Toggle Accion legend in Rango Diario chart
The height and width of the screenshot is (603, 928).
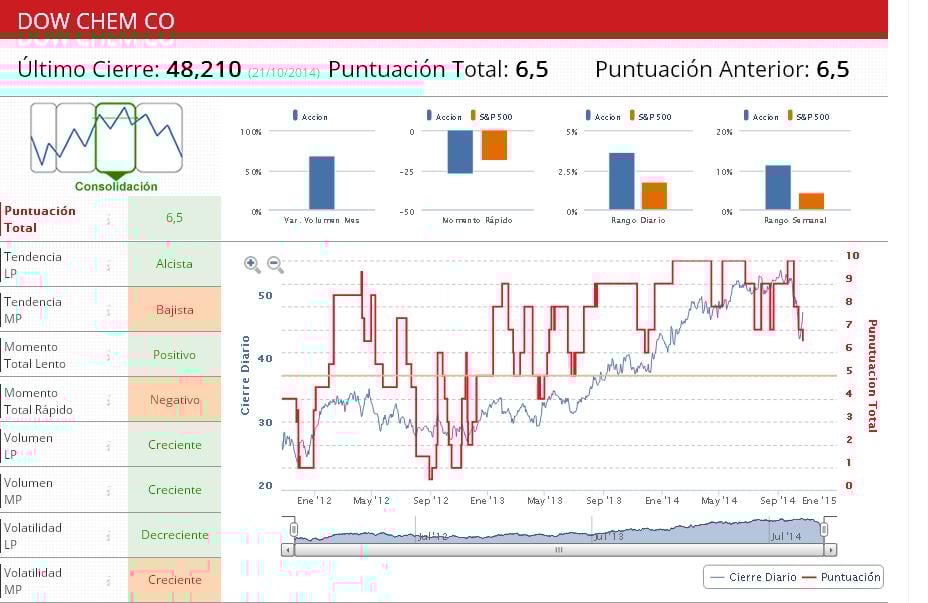pyautogui.click(x=603, y=117)
